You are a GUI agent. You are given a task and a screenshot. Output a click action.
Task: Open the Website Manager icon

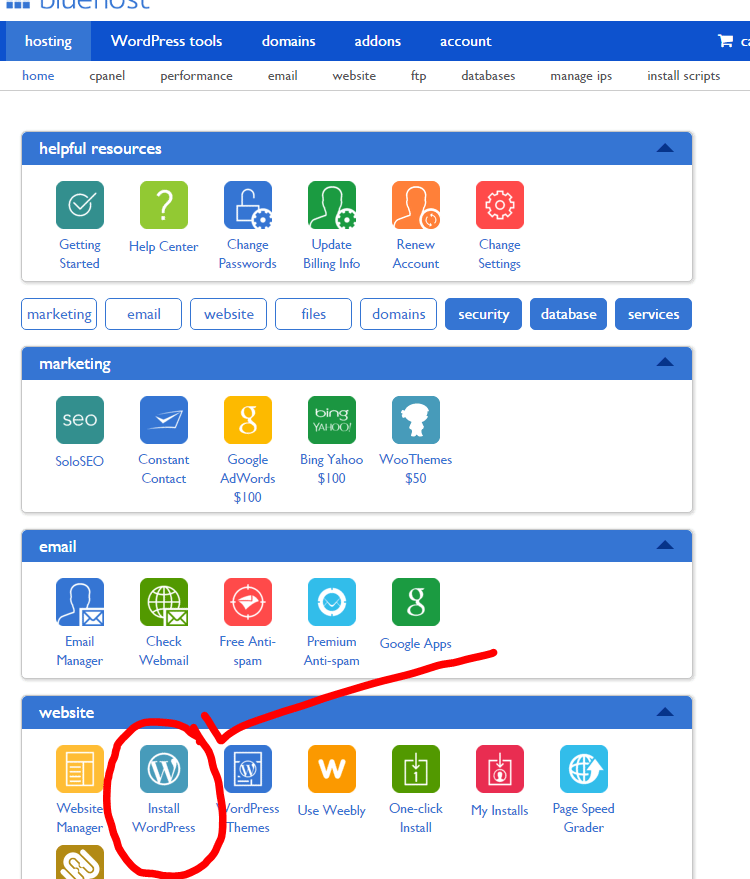(80, 769)
